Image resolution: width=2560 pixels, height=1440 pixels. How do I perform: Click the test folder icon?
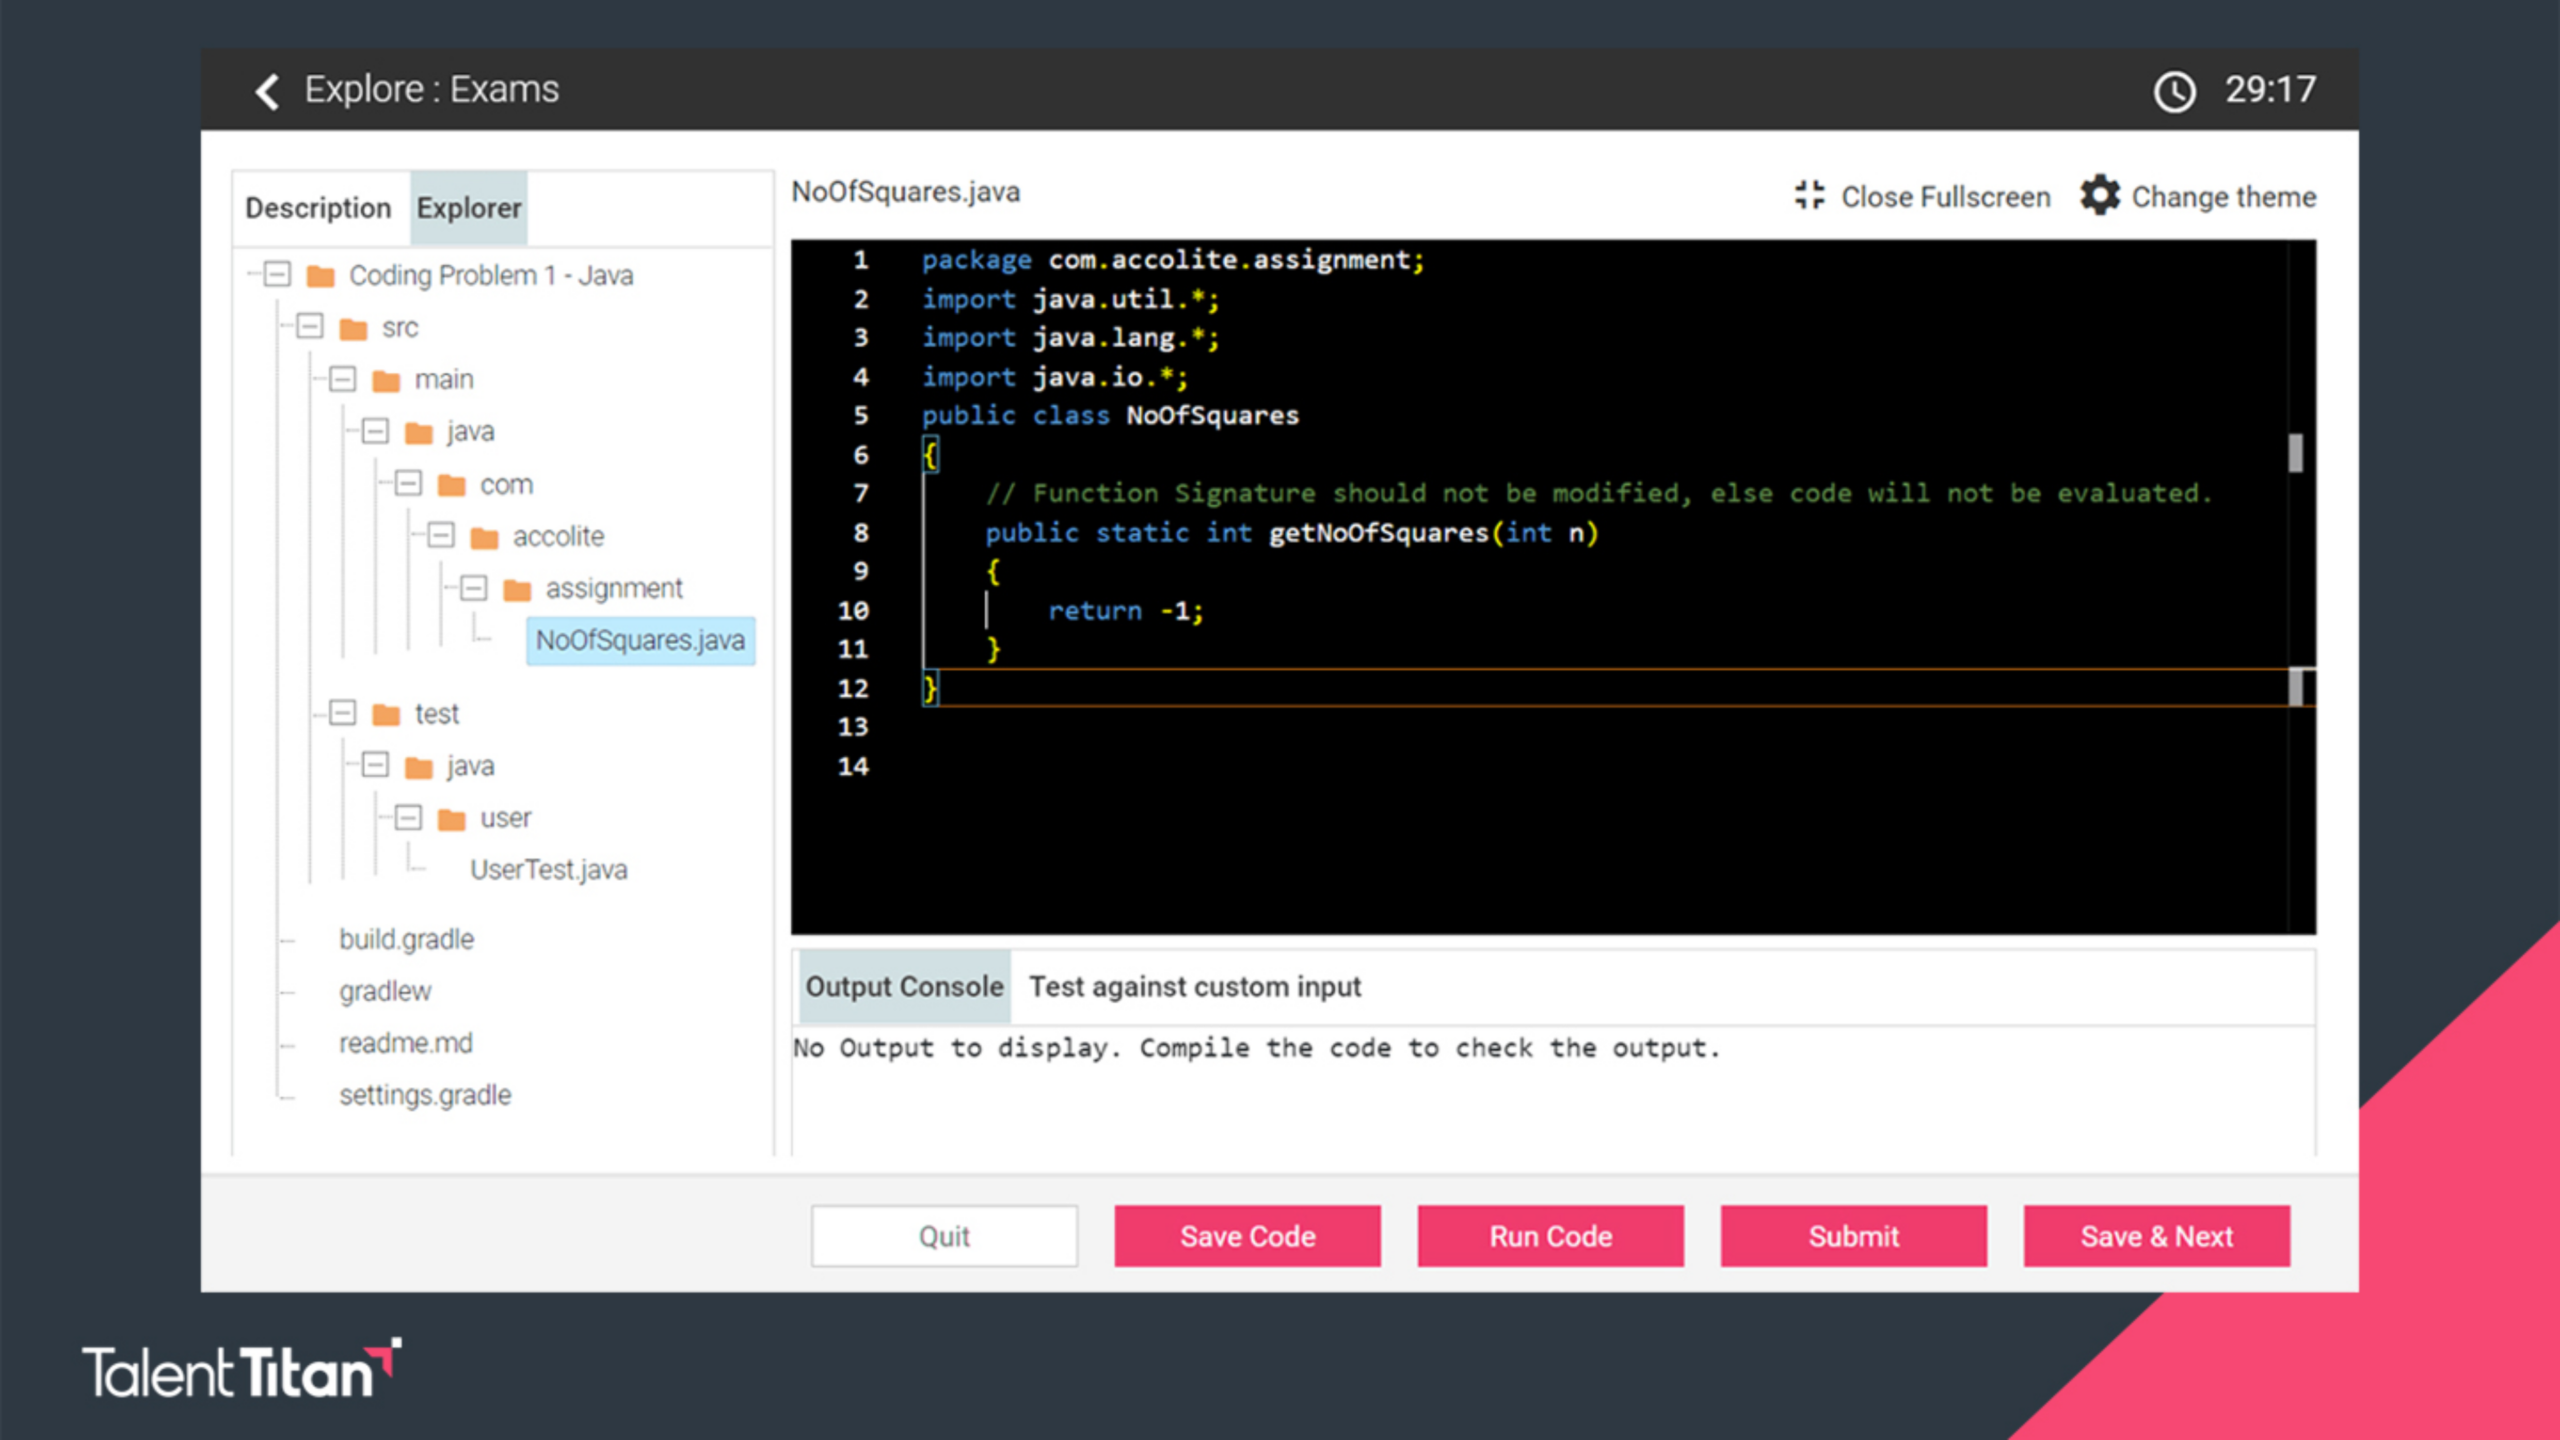click(386, 714)
